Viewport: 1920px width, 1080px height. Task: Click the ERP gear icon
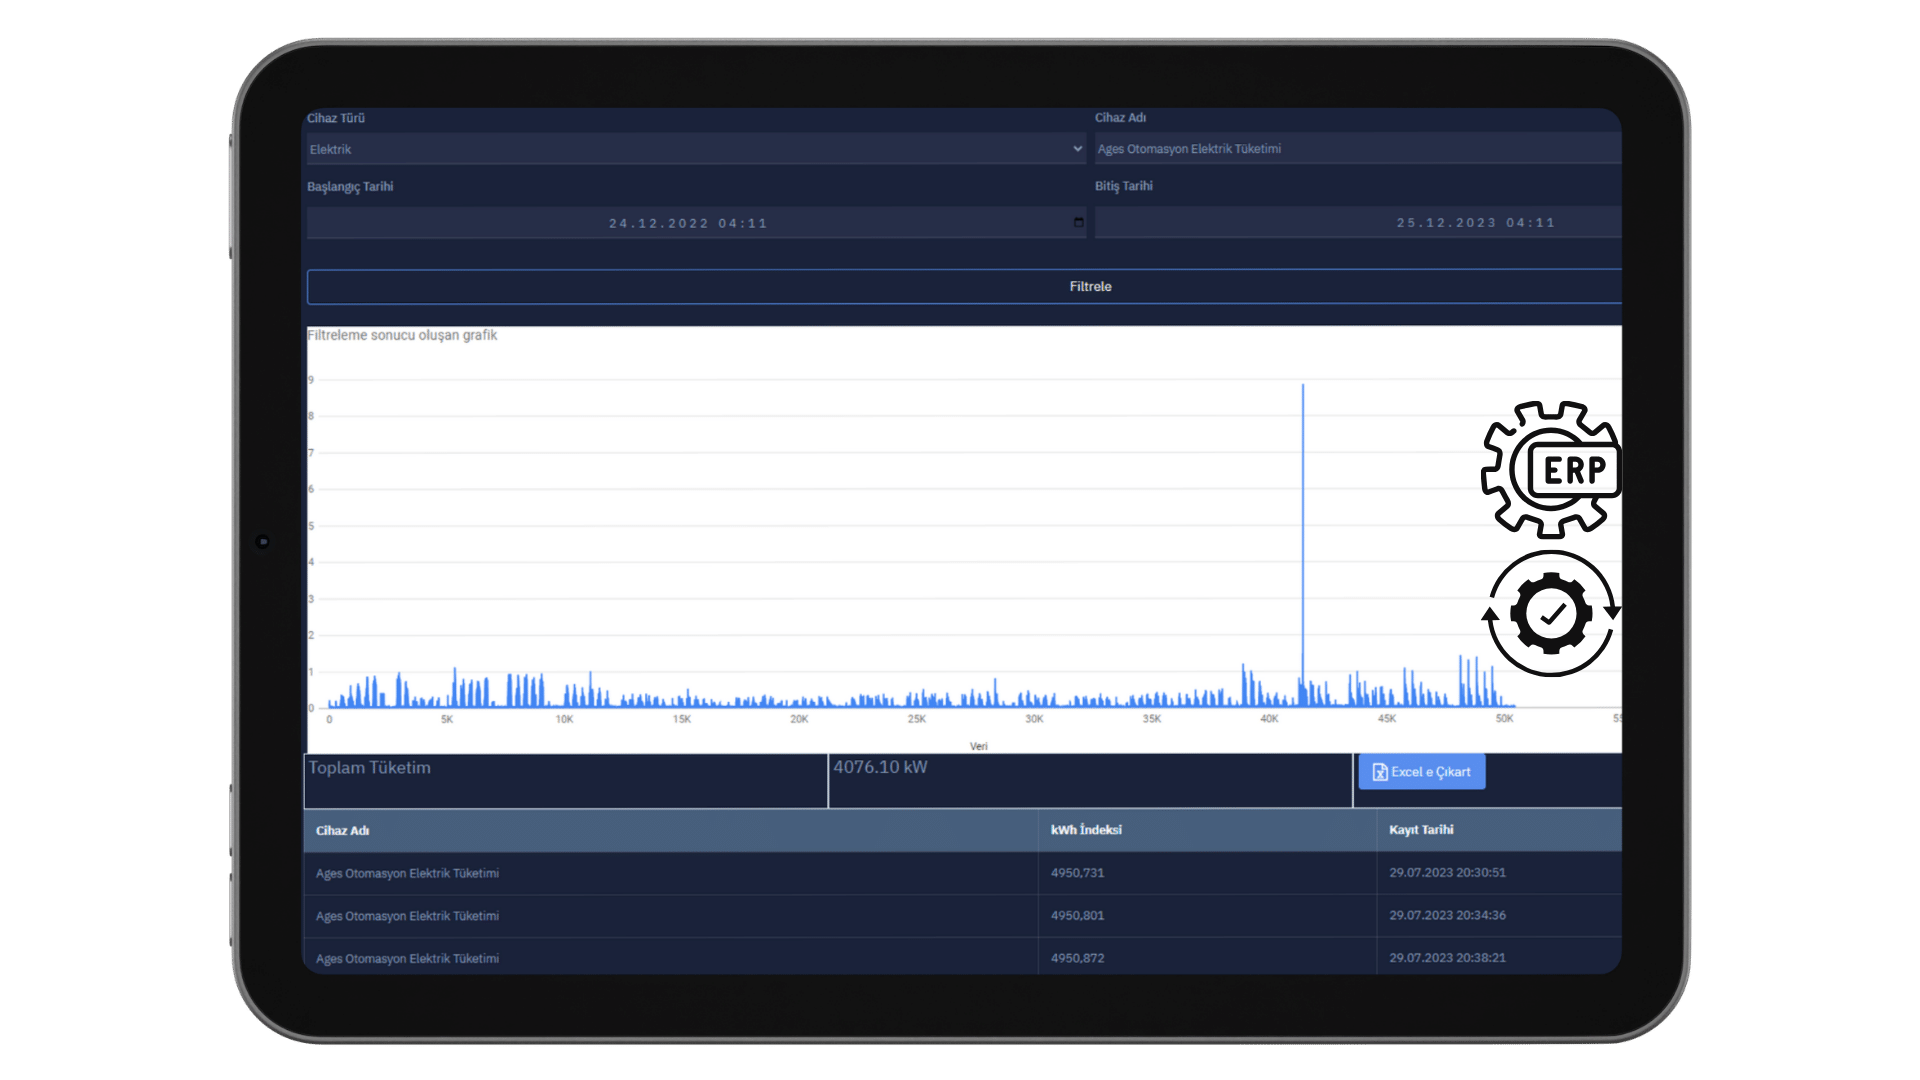[x=1550, y=469]
